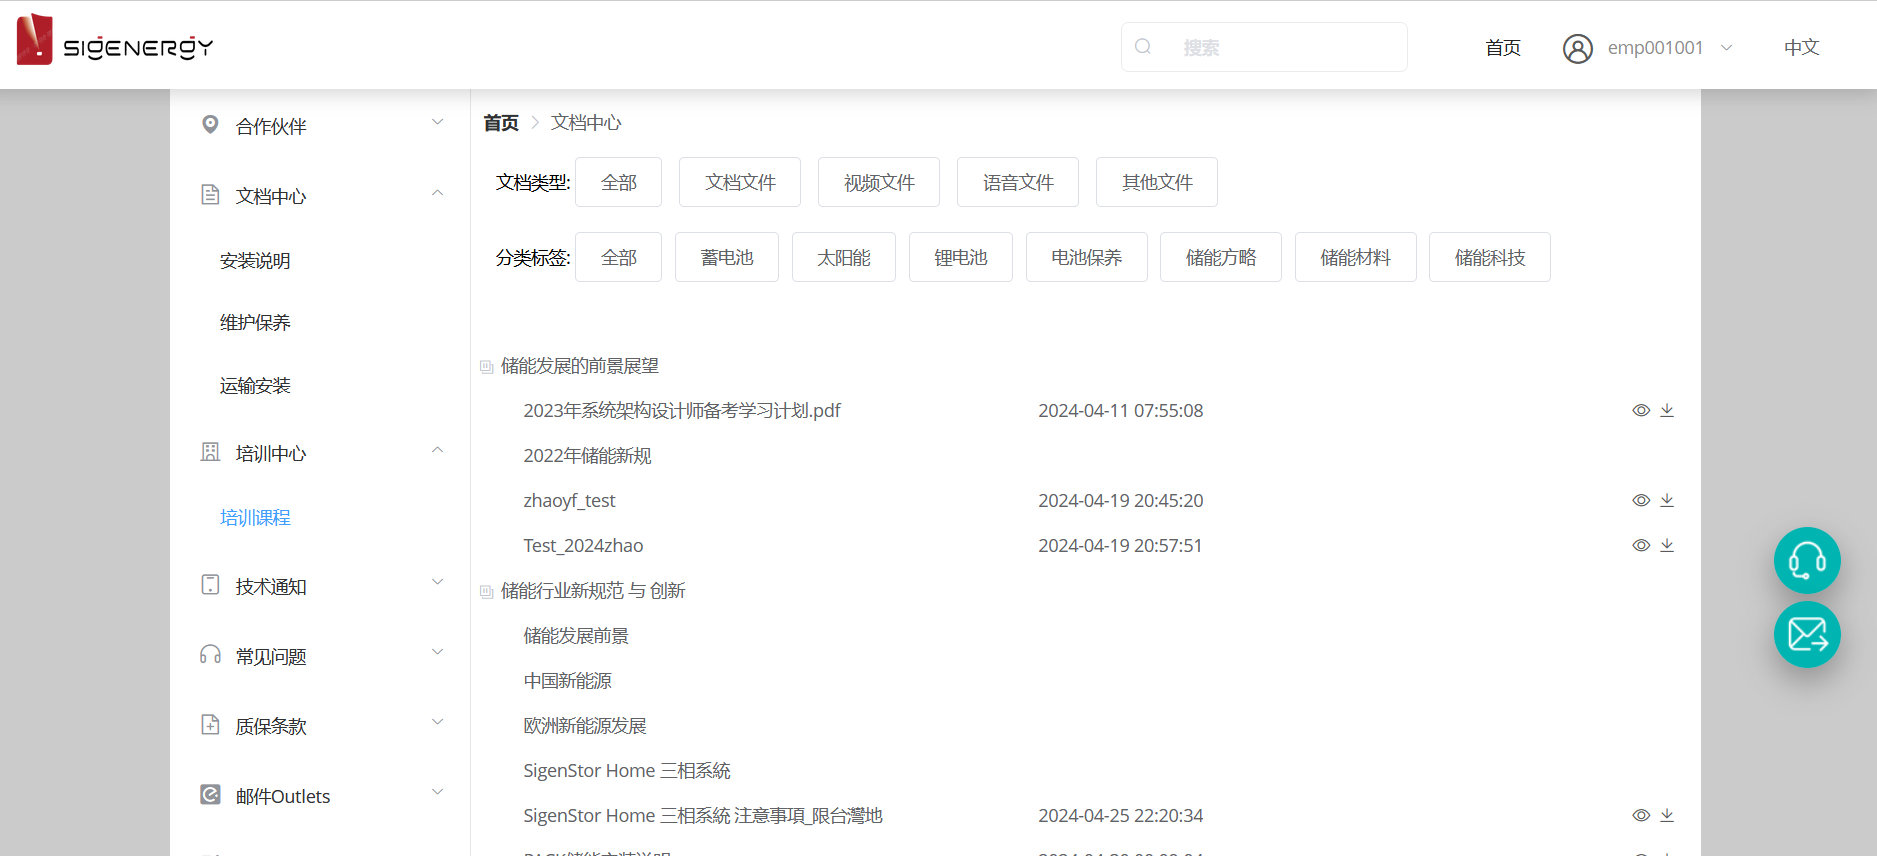Image resolution: width=1877 pixels, height=856 pixels.
Task: Filter by 蓄电池 tag
Action: (x=727, y=257)
